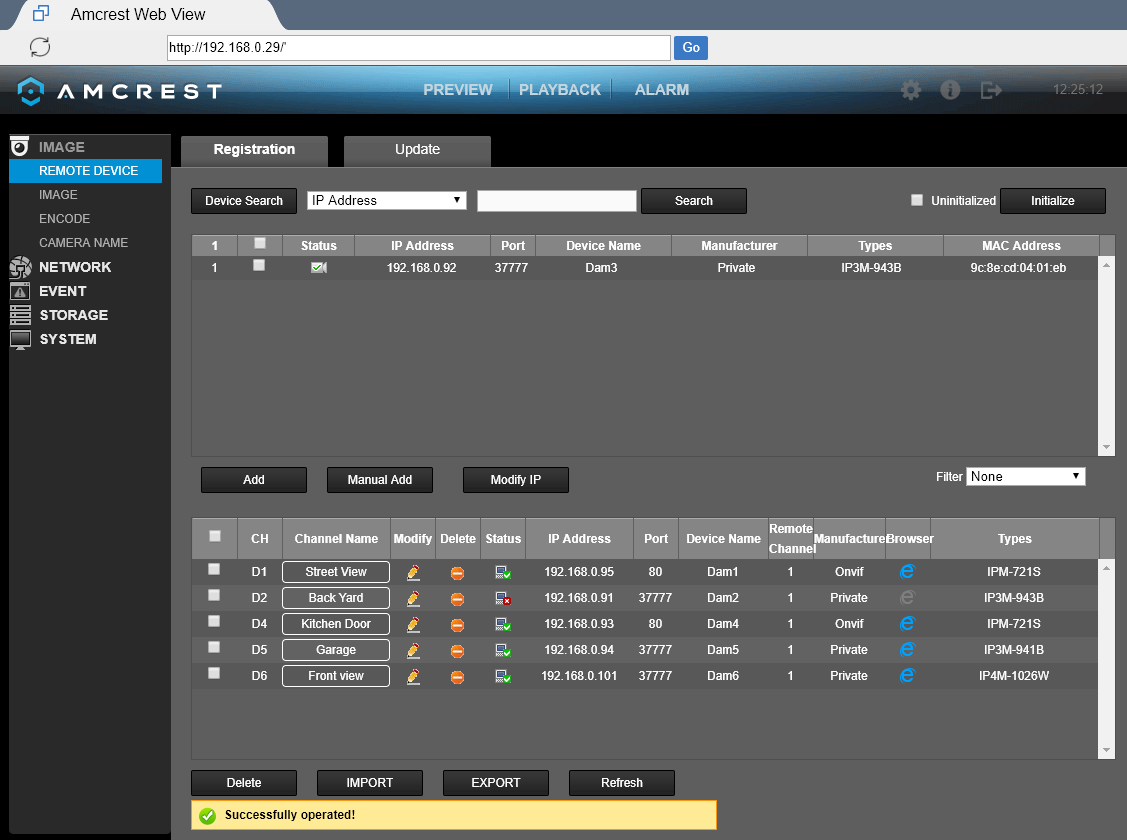Select CAMERA NAME in the sidebar
Viewport: 1127px width, 840px height.
83,243
